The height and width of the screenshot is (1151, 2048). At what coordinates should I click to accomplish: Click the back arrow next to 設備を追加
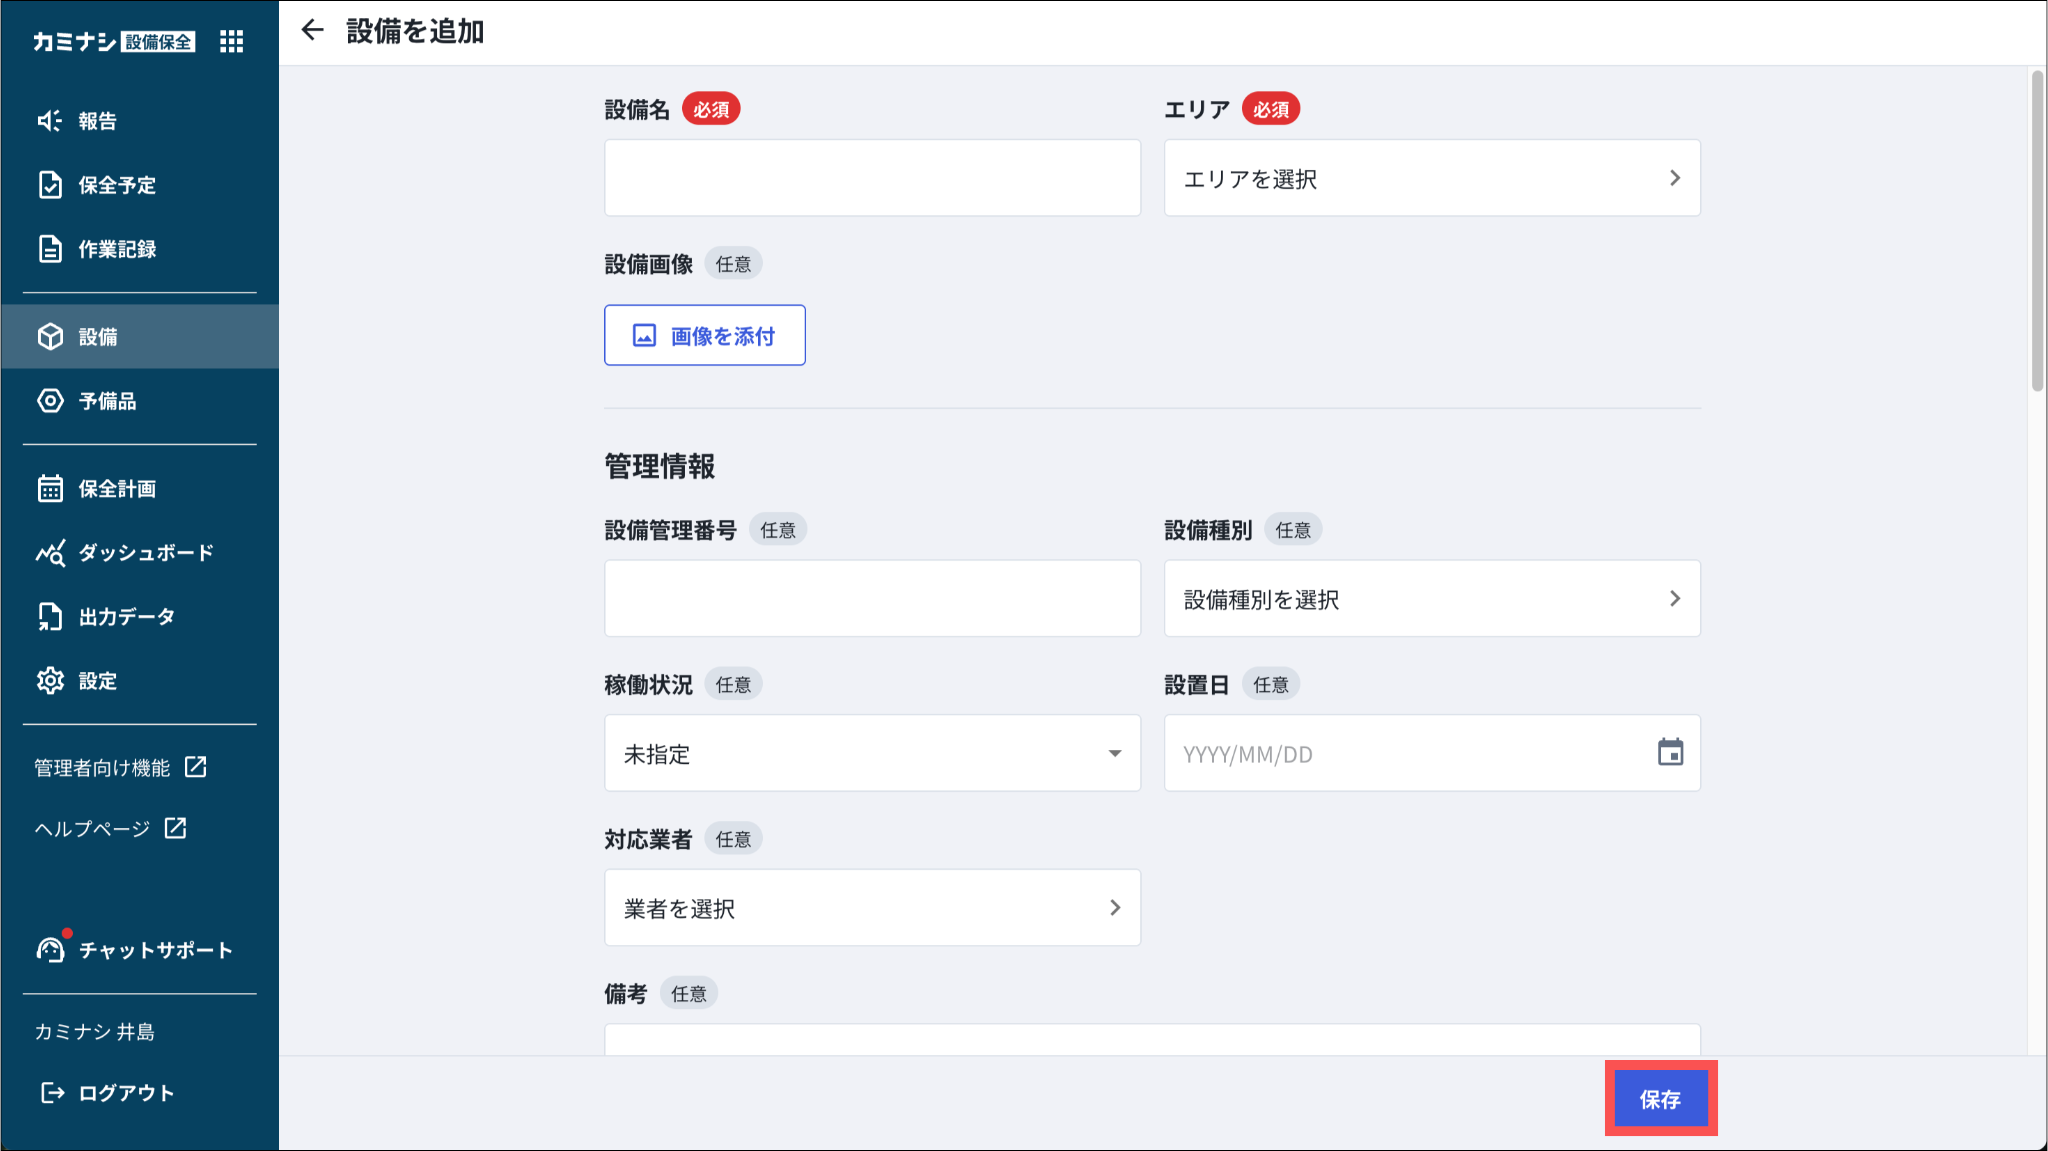coord(313,31)
